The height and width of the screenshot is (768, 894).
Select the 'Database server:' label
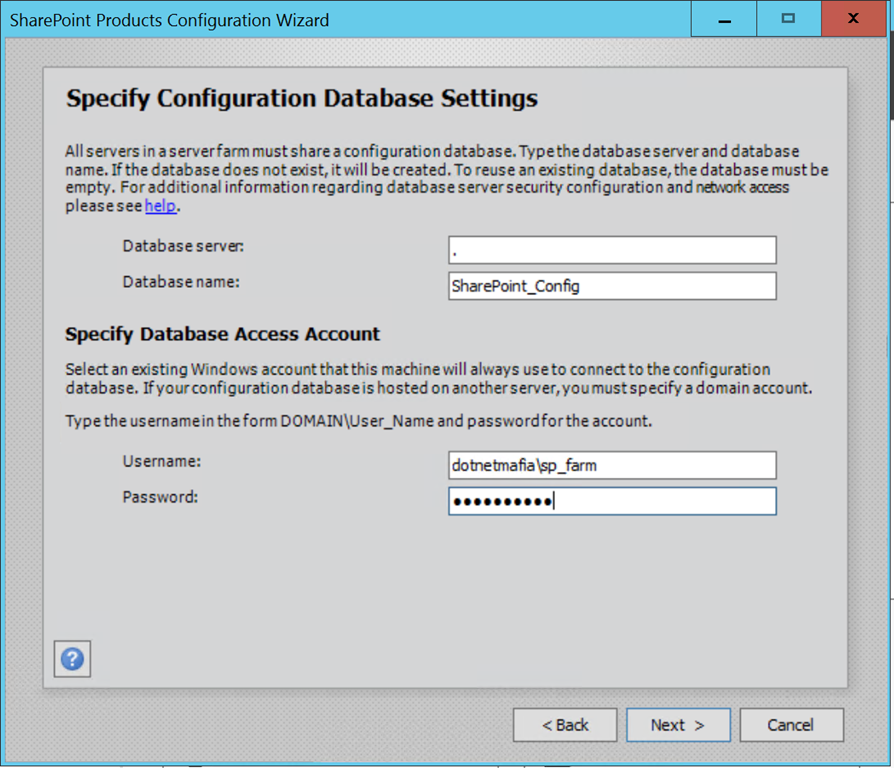point(183,246)
